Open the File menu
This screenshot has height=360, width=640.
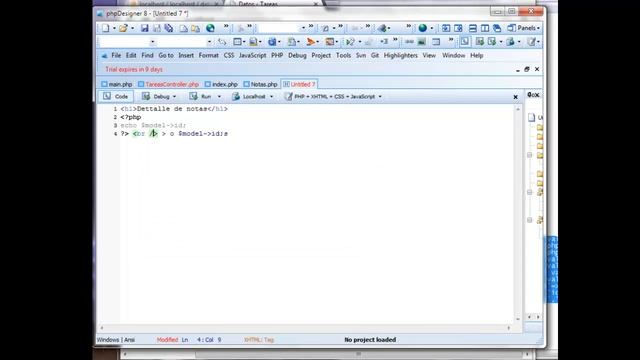[x=116, y=56]
